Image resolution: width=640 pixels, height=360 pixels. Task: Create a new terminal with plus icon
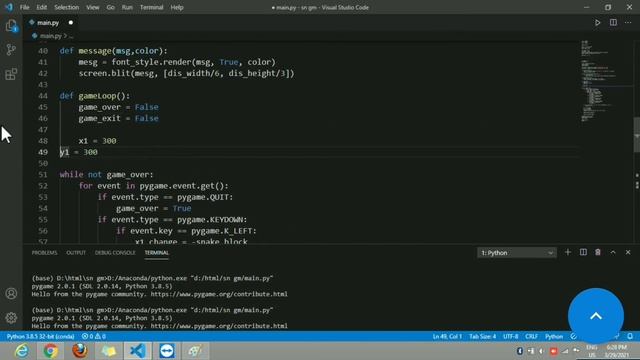(568, 253)
